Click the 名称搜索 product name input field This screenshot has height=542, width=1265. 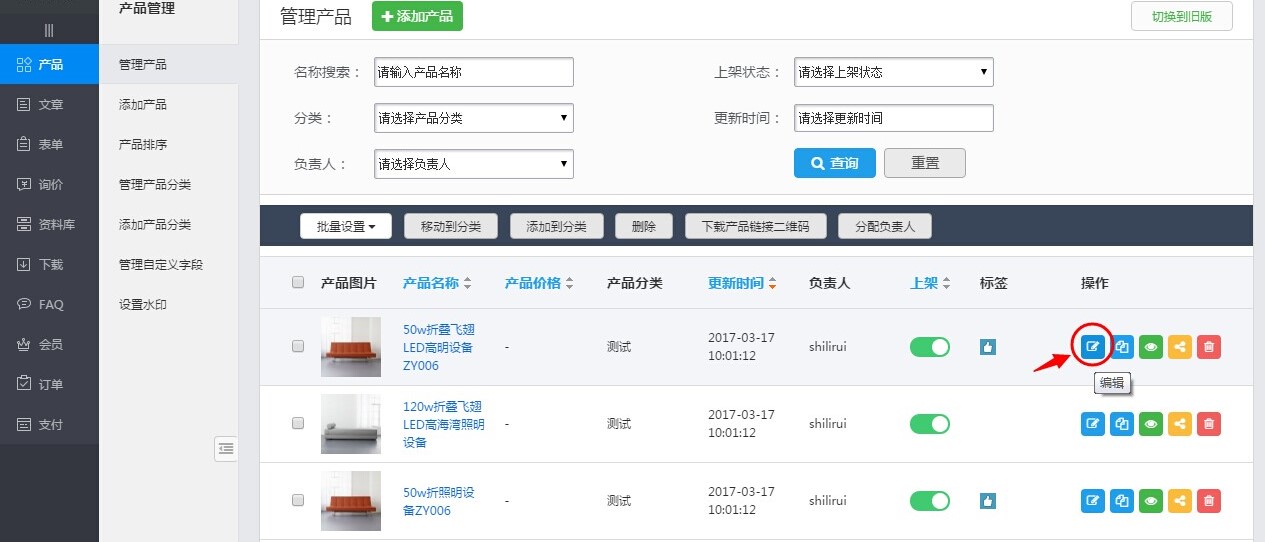click(473, 72)
